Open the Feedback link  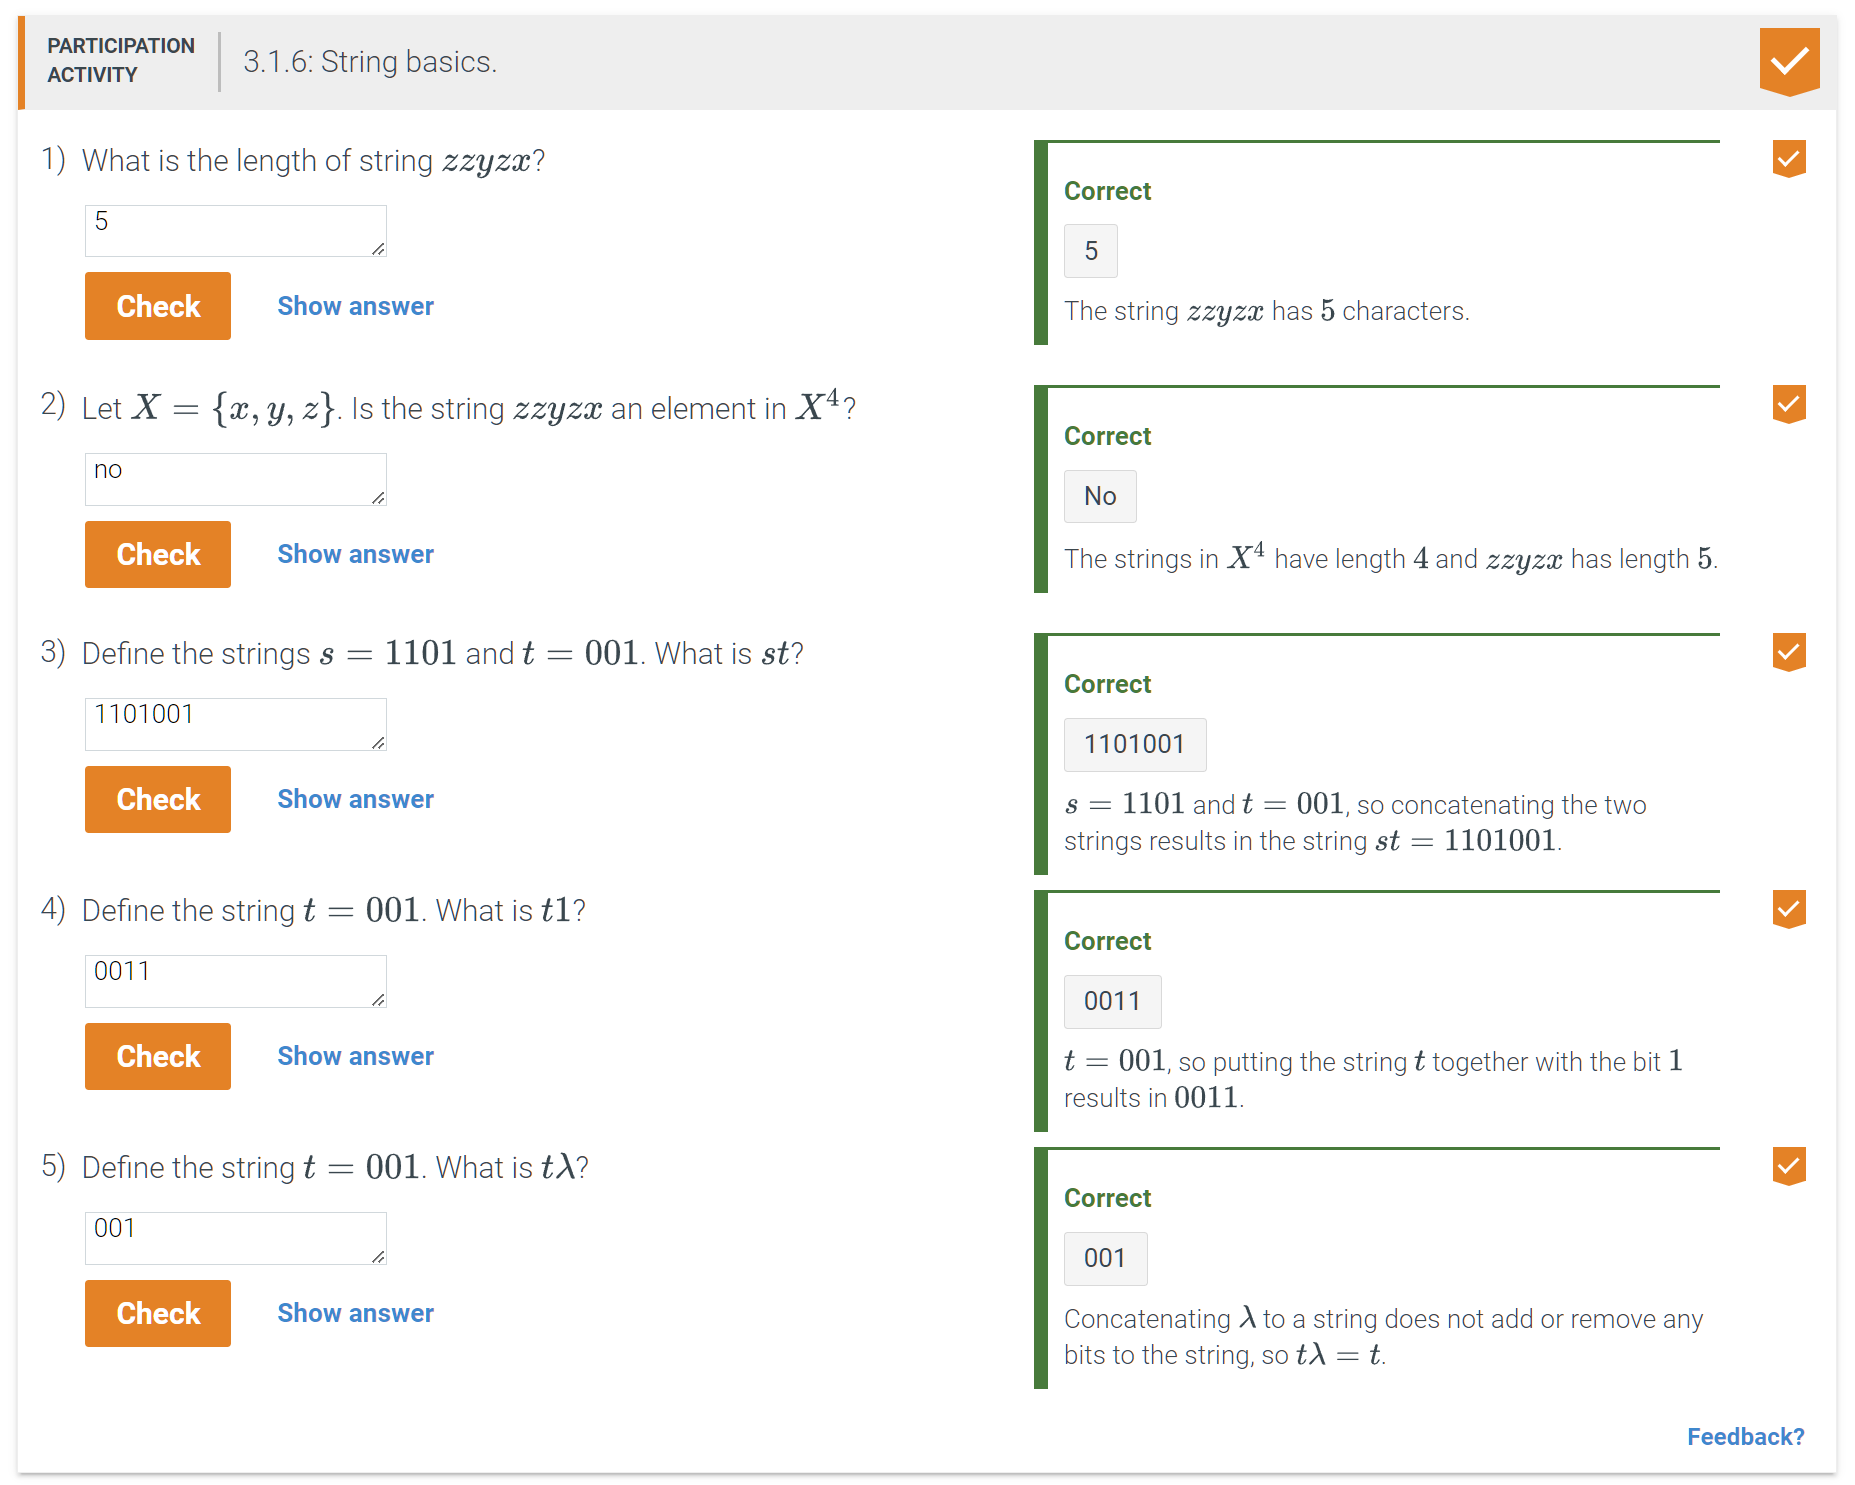[x=1745, y=1437]
